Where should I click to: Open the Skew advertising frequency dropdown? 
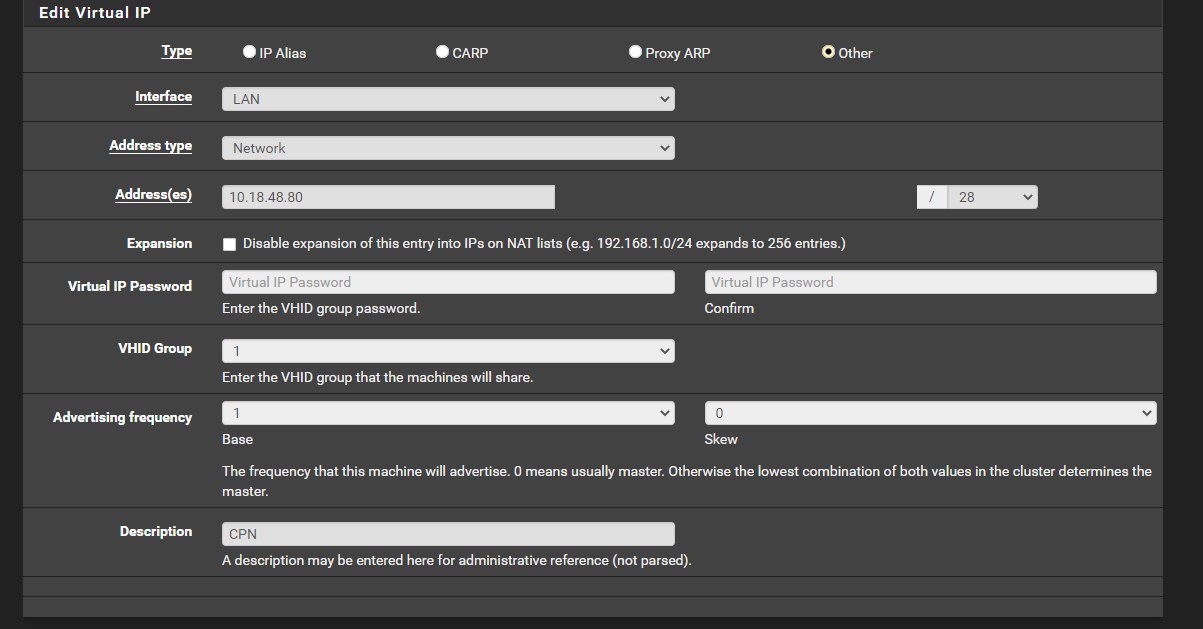tap(930, 413)
